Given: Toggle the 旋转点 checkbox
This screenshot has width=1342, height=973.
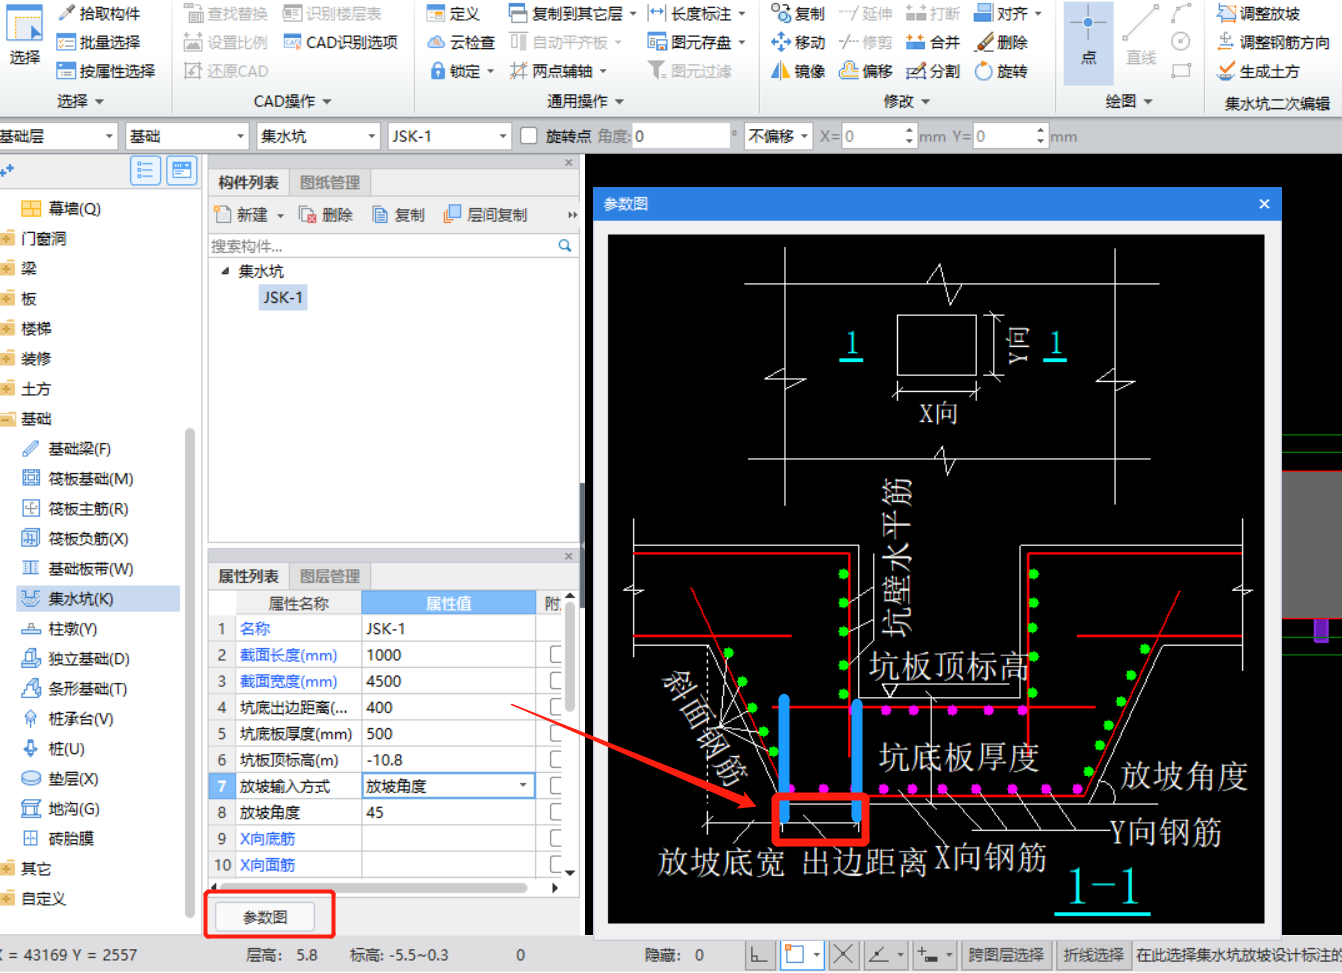Looking at the screenshot, I should click(530, 136).
